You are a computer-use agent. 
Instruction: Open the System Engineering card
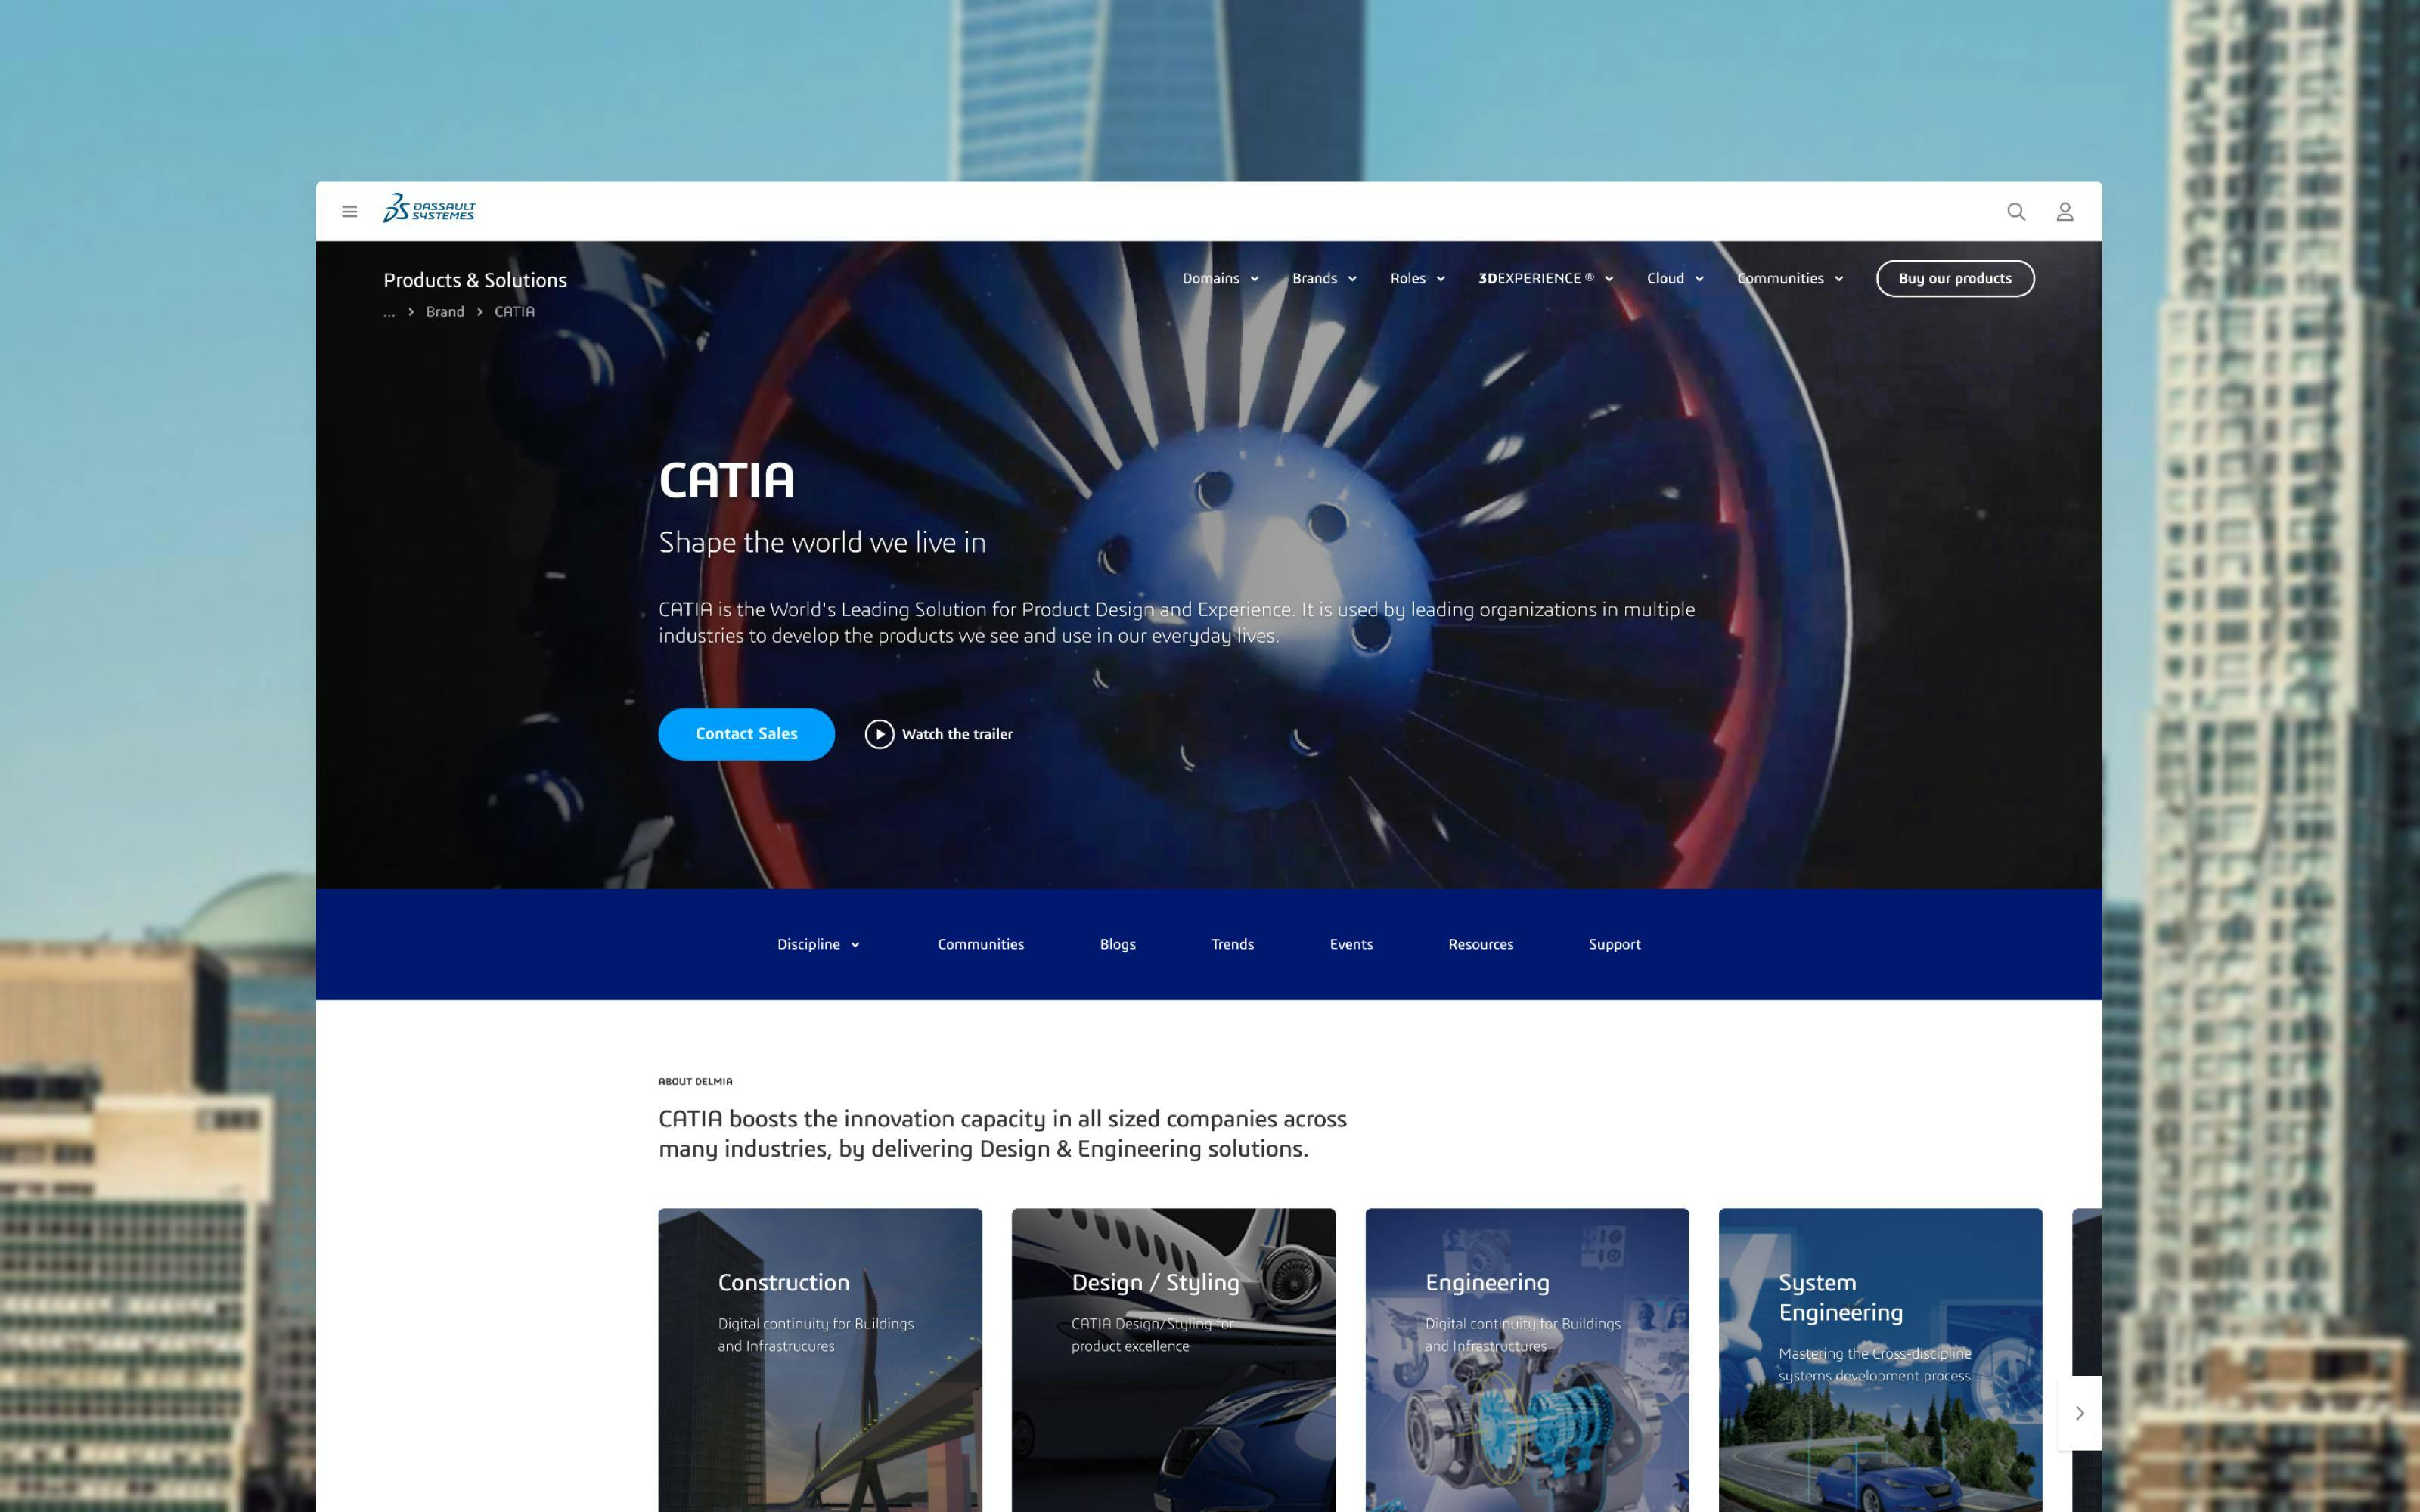pos(1880,1360)
